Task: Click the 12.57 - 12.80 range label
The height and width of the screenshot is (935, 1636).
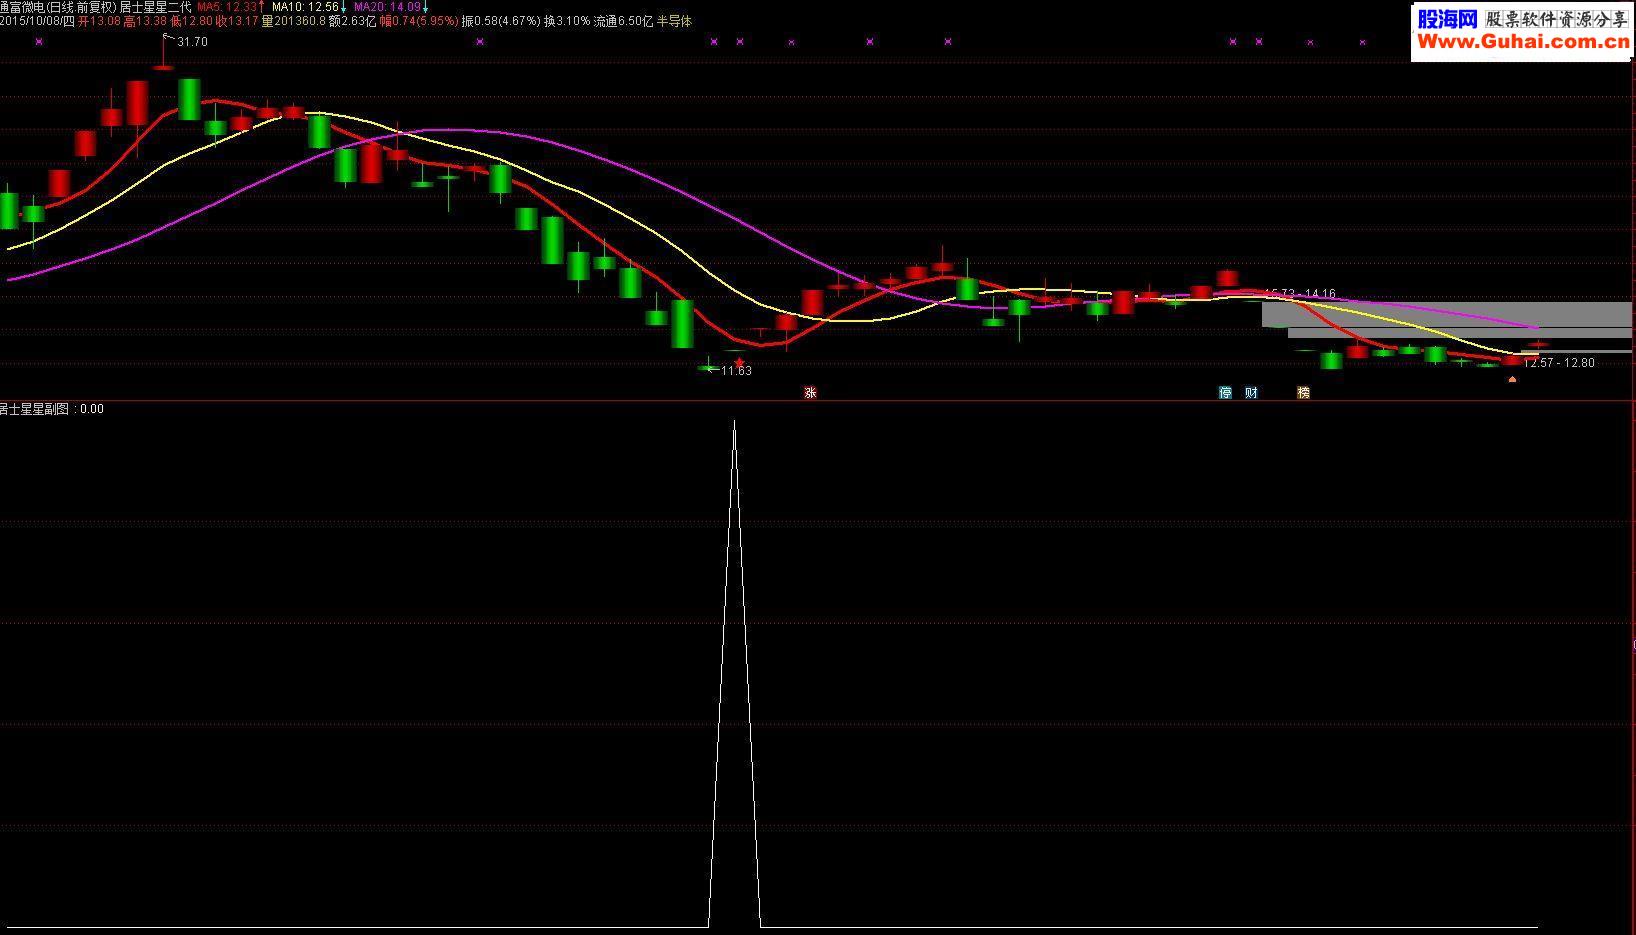Action: click(x=1559, y=363)
